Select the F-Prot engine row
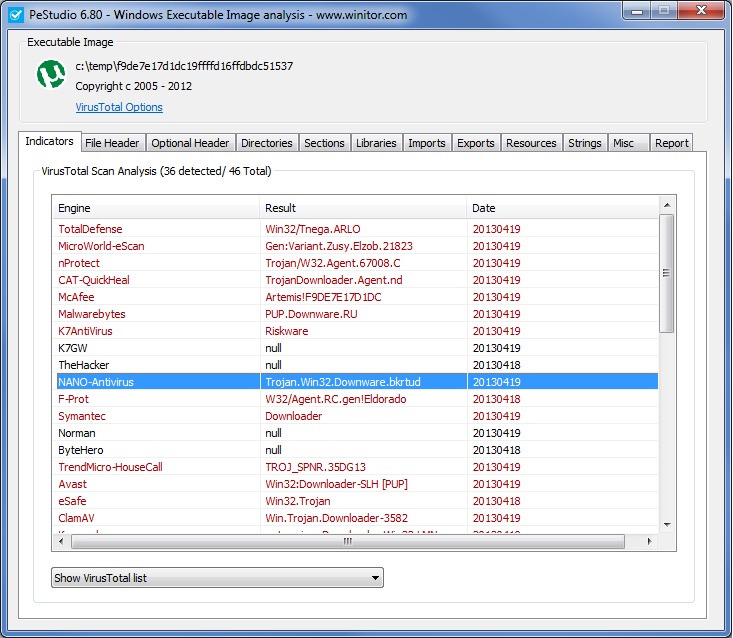Viewport: 733px width, 638px height. click(x=355, y=399)
